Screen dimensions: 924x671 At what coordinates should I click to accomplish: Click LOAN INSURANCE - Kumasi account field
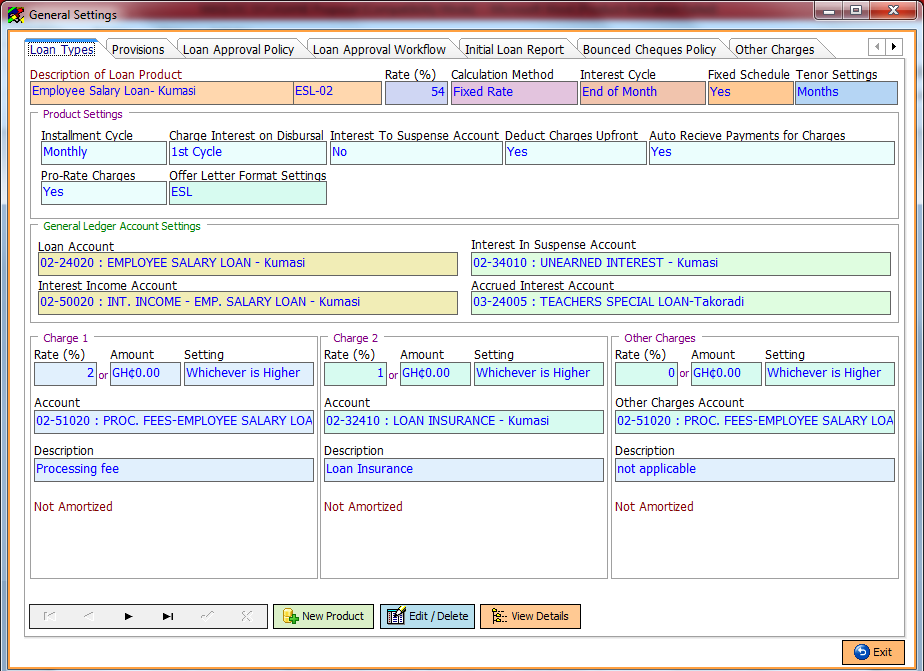(x=464, y=422)
